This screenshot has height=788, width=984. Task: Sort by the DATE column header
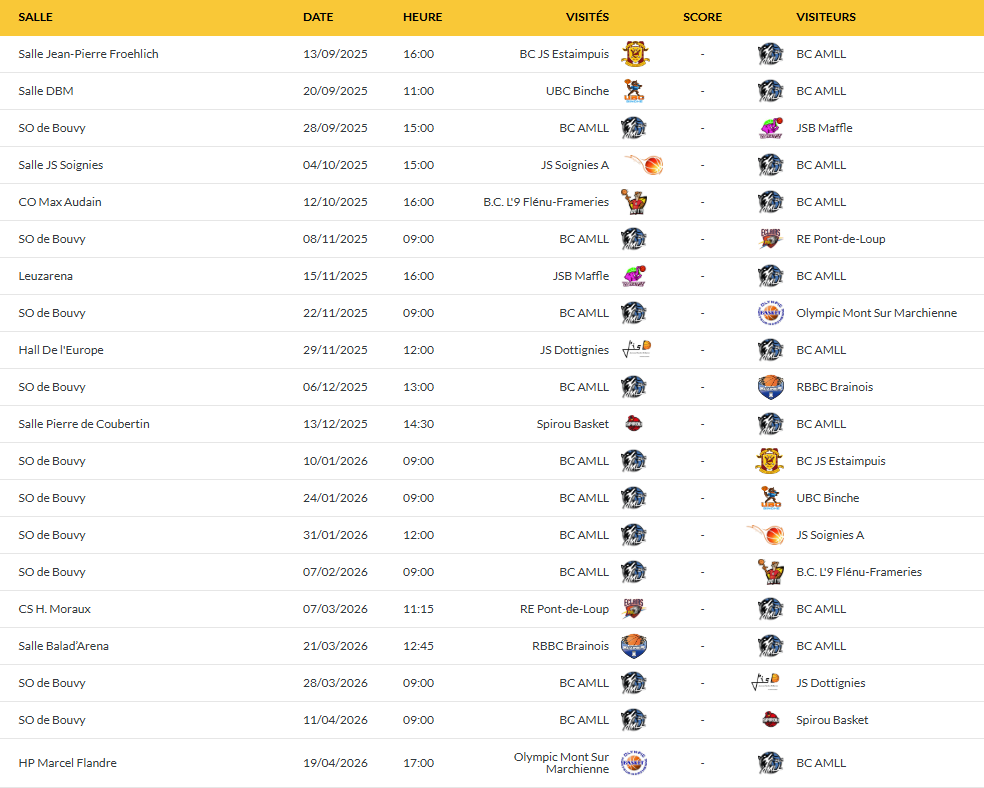pos(318,17)
